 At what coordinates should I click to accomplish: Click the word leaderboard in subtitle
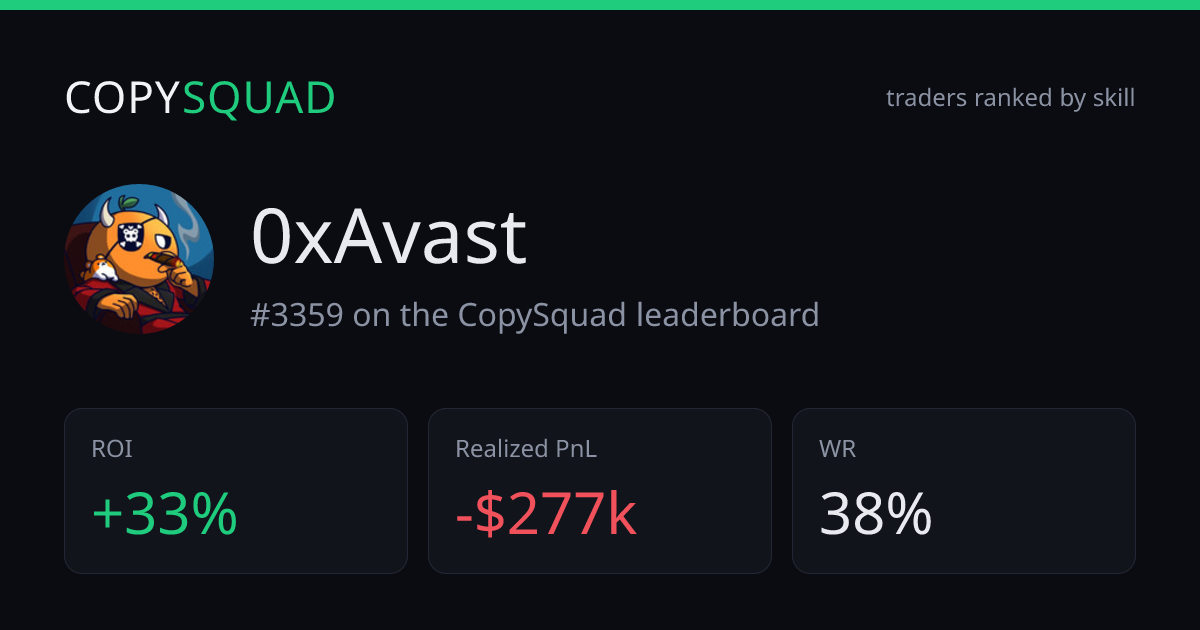click(x=728, y=315)
